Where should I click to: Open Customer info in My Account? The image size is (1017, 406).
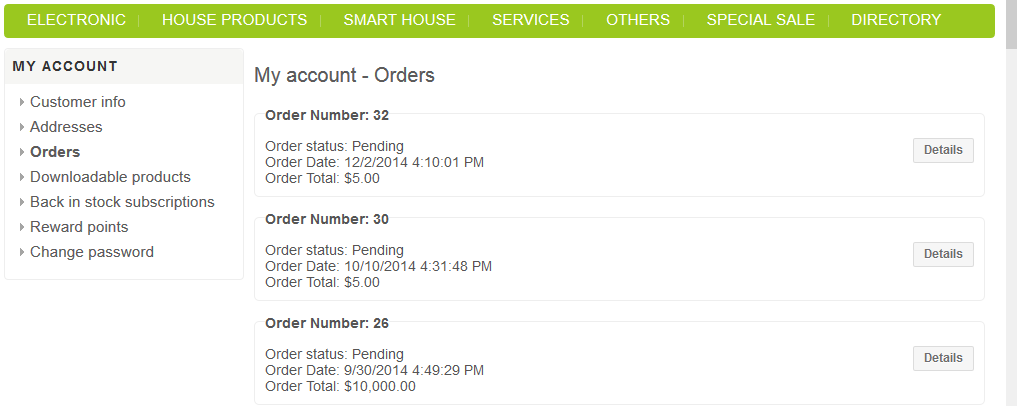coord(78,102)
